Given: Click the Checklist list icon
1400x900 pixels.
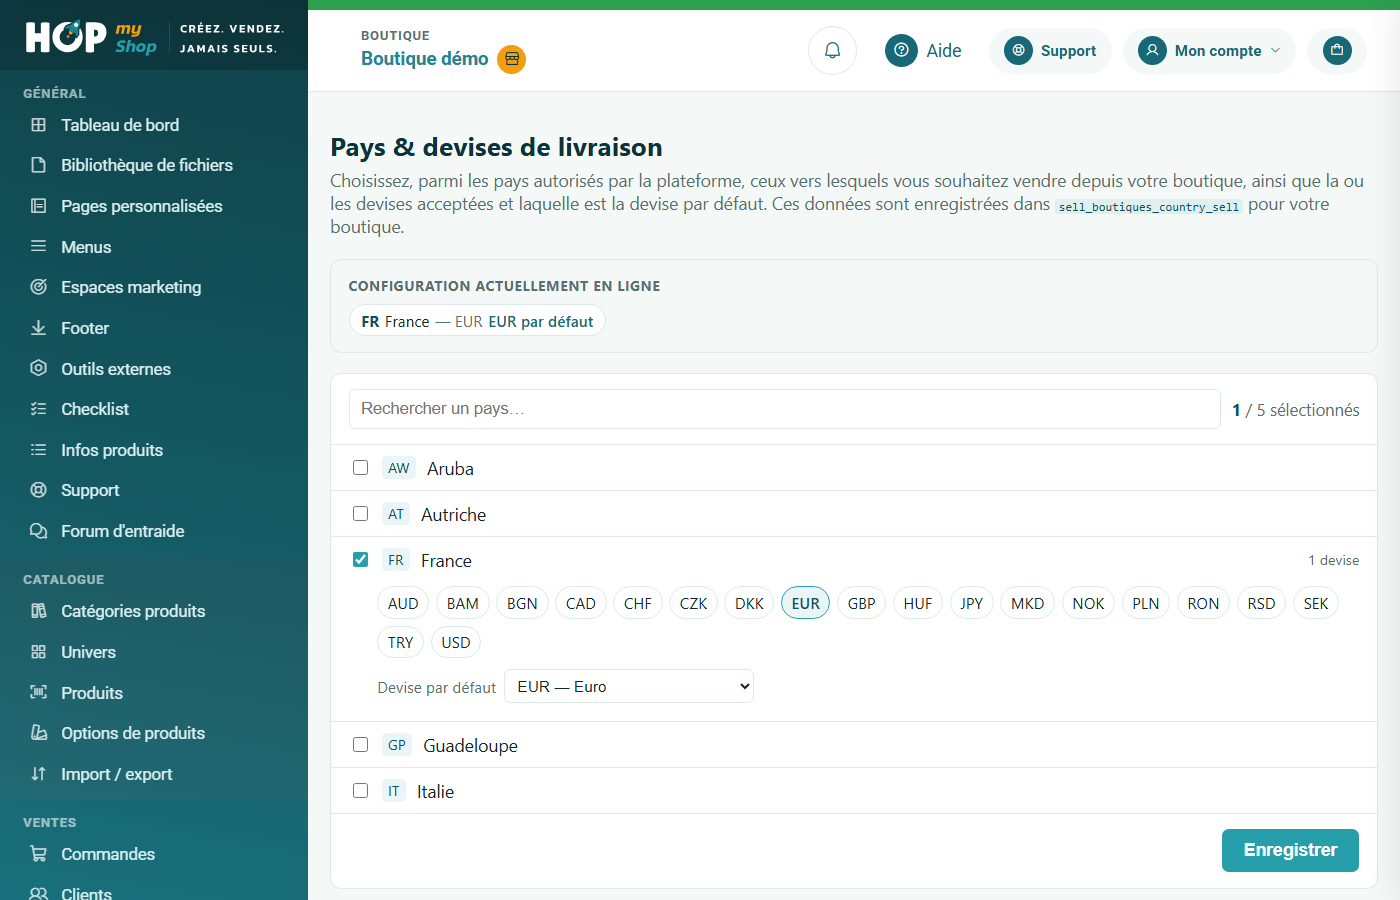Looking at the screenshot, I should point(39,409).
